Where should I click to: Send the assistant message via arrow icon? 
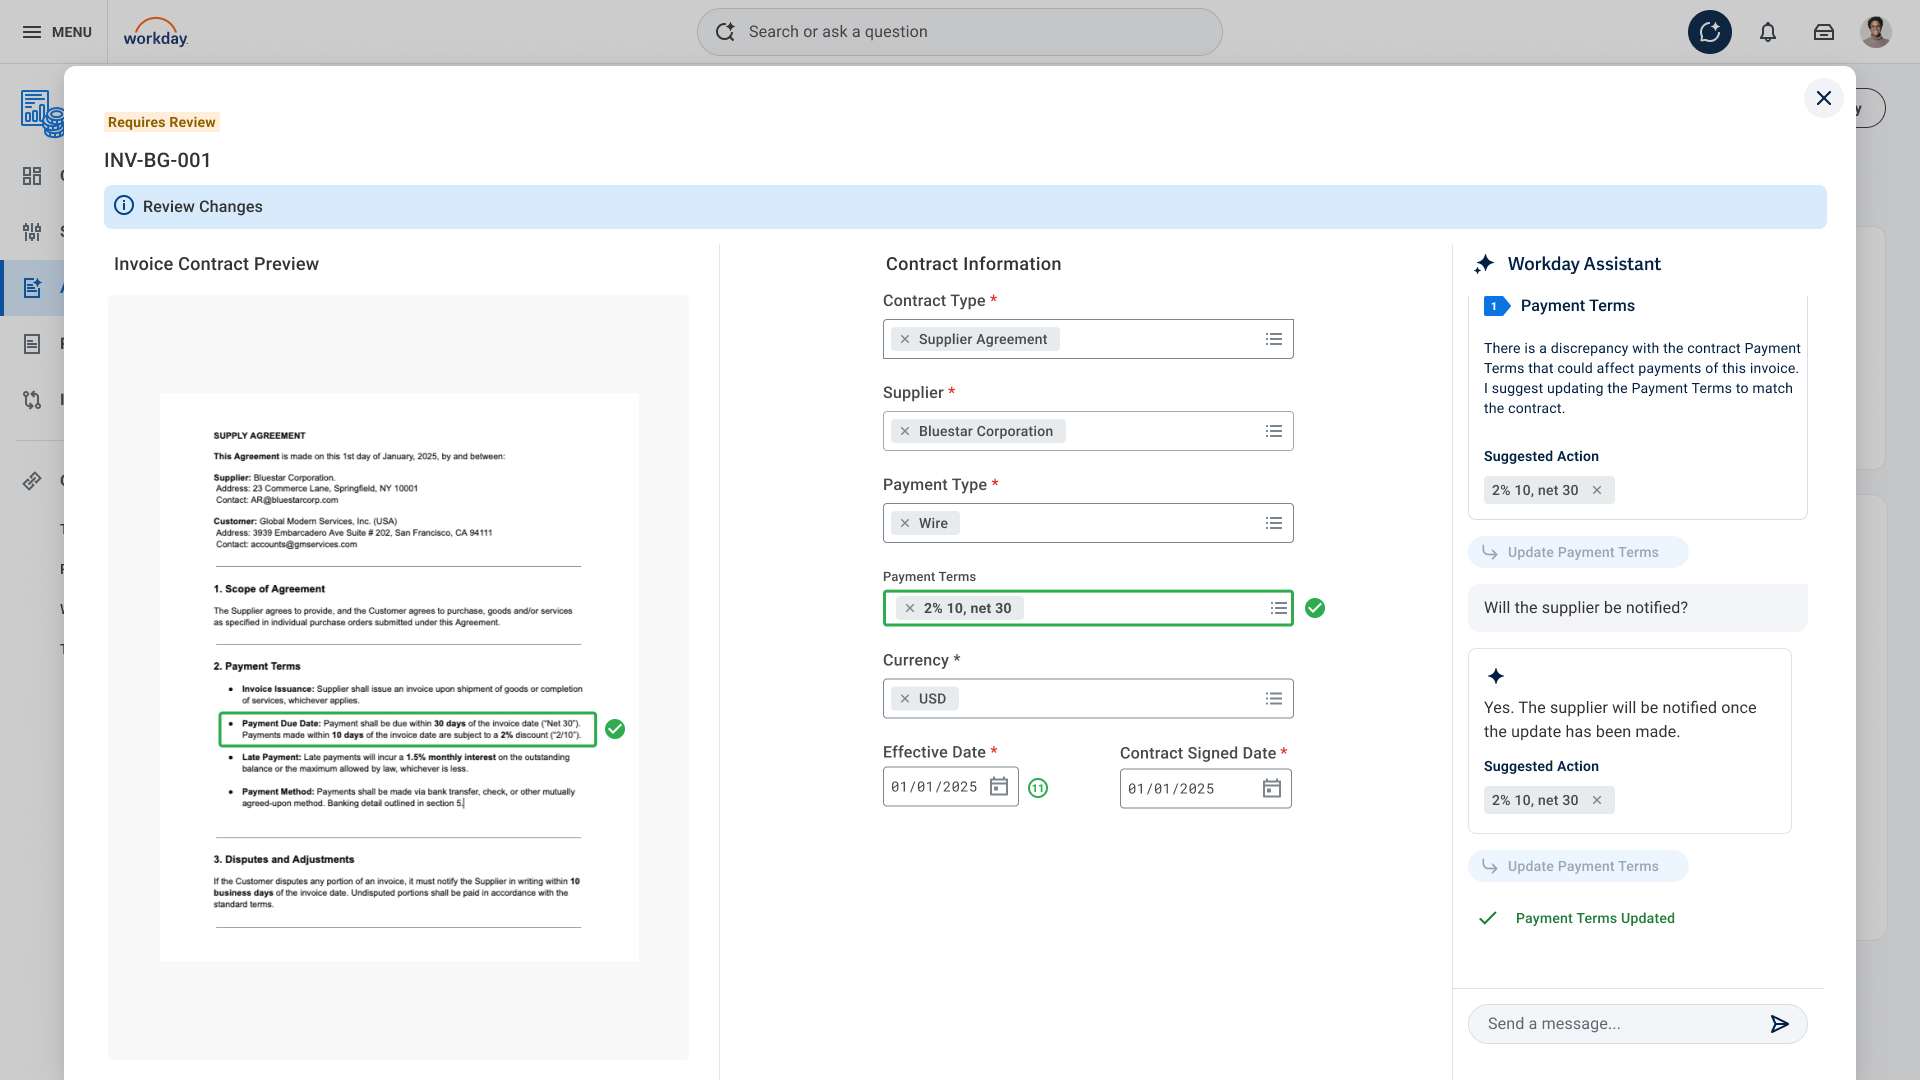coord(1779,1024)
